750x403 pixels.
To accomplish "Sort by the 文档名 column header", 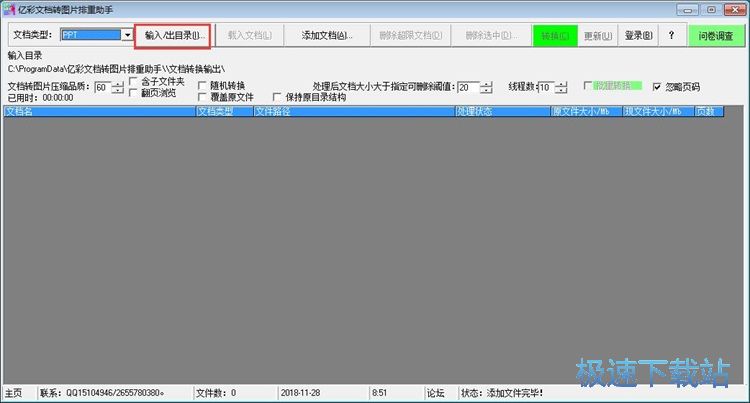I will 99,111.
